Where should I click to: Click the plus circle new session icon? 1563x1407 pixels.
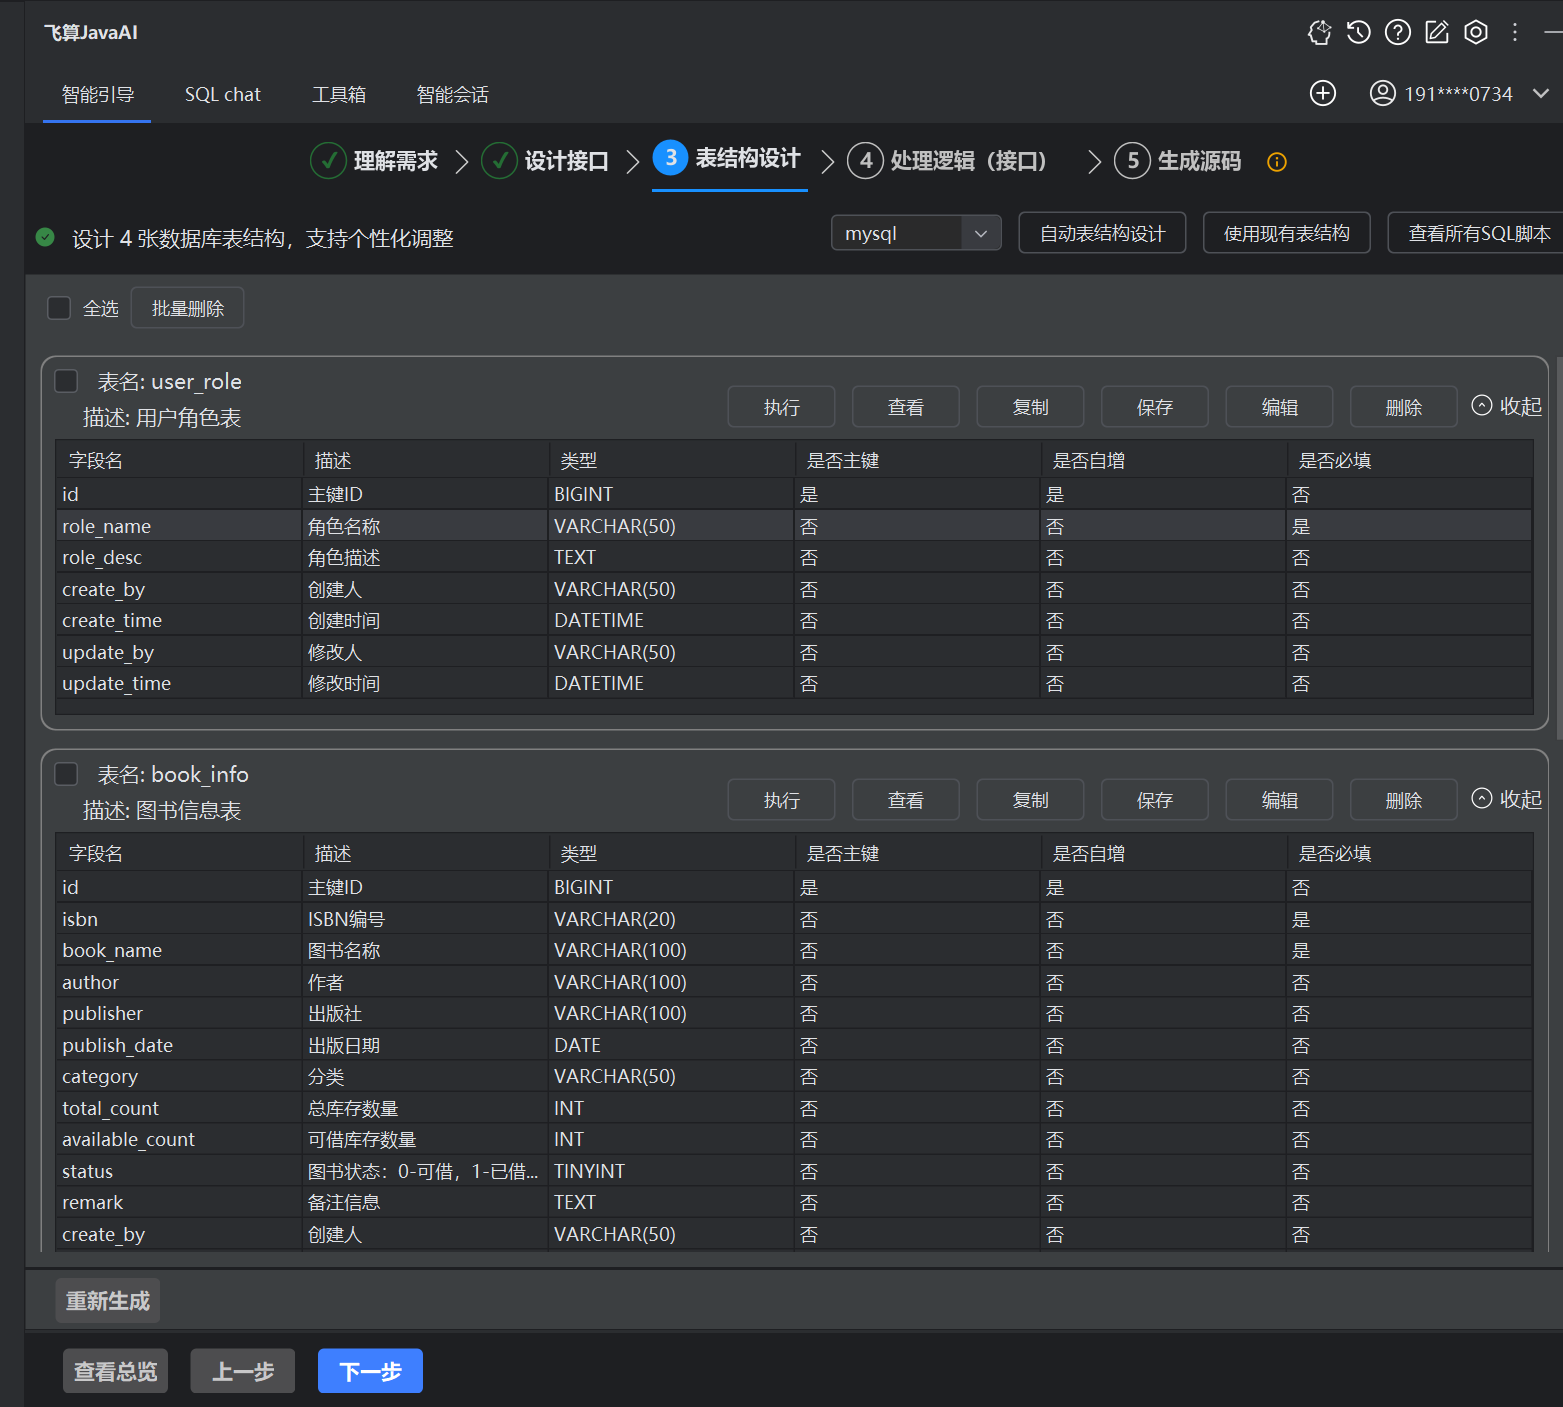pos(1322,94)
